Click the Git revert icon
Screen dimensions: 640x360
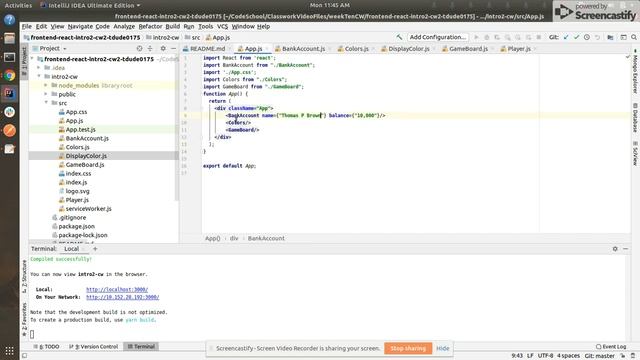597,37
